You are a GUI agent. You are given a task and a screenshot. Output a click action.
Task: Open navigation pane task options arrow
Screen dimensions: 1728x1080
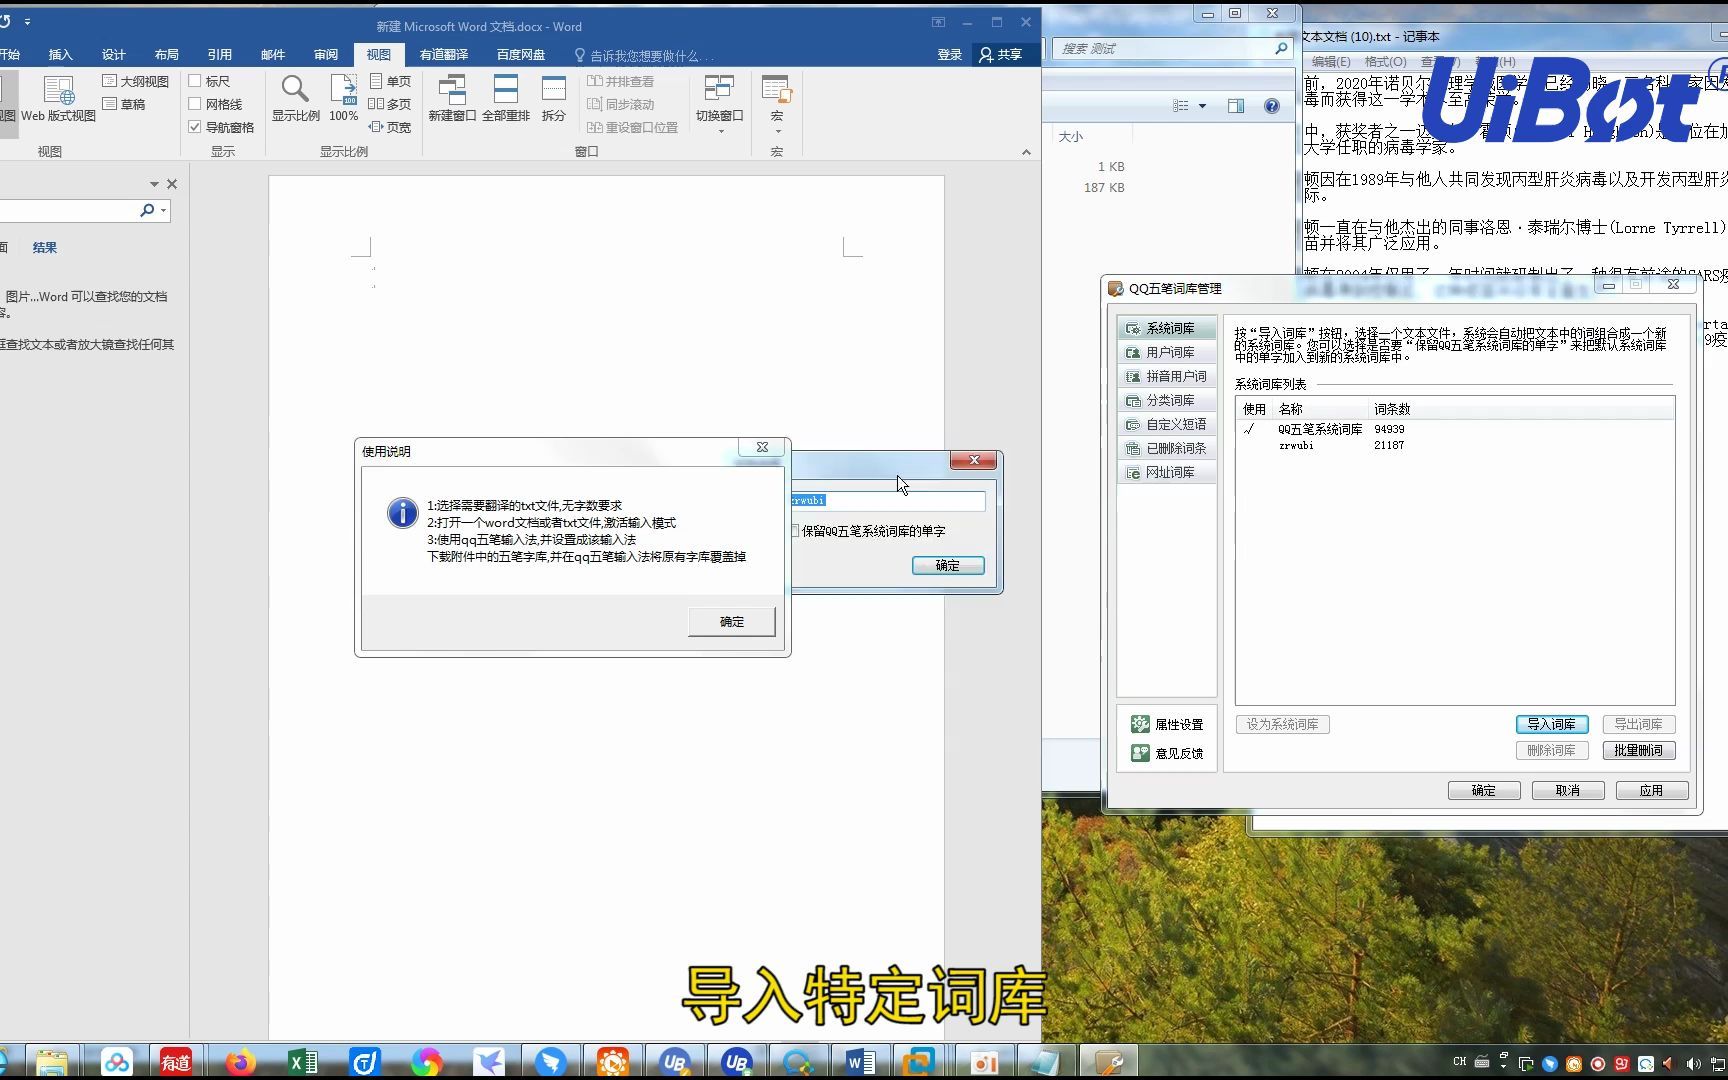154,184
